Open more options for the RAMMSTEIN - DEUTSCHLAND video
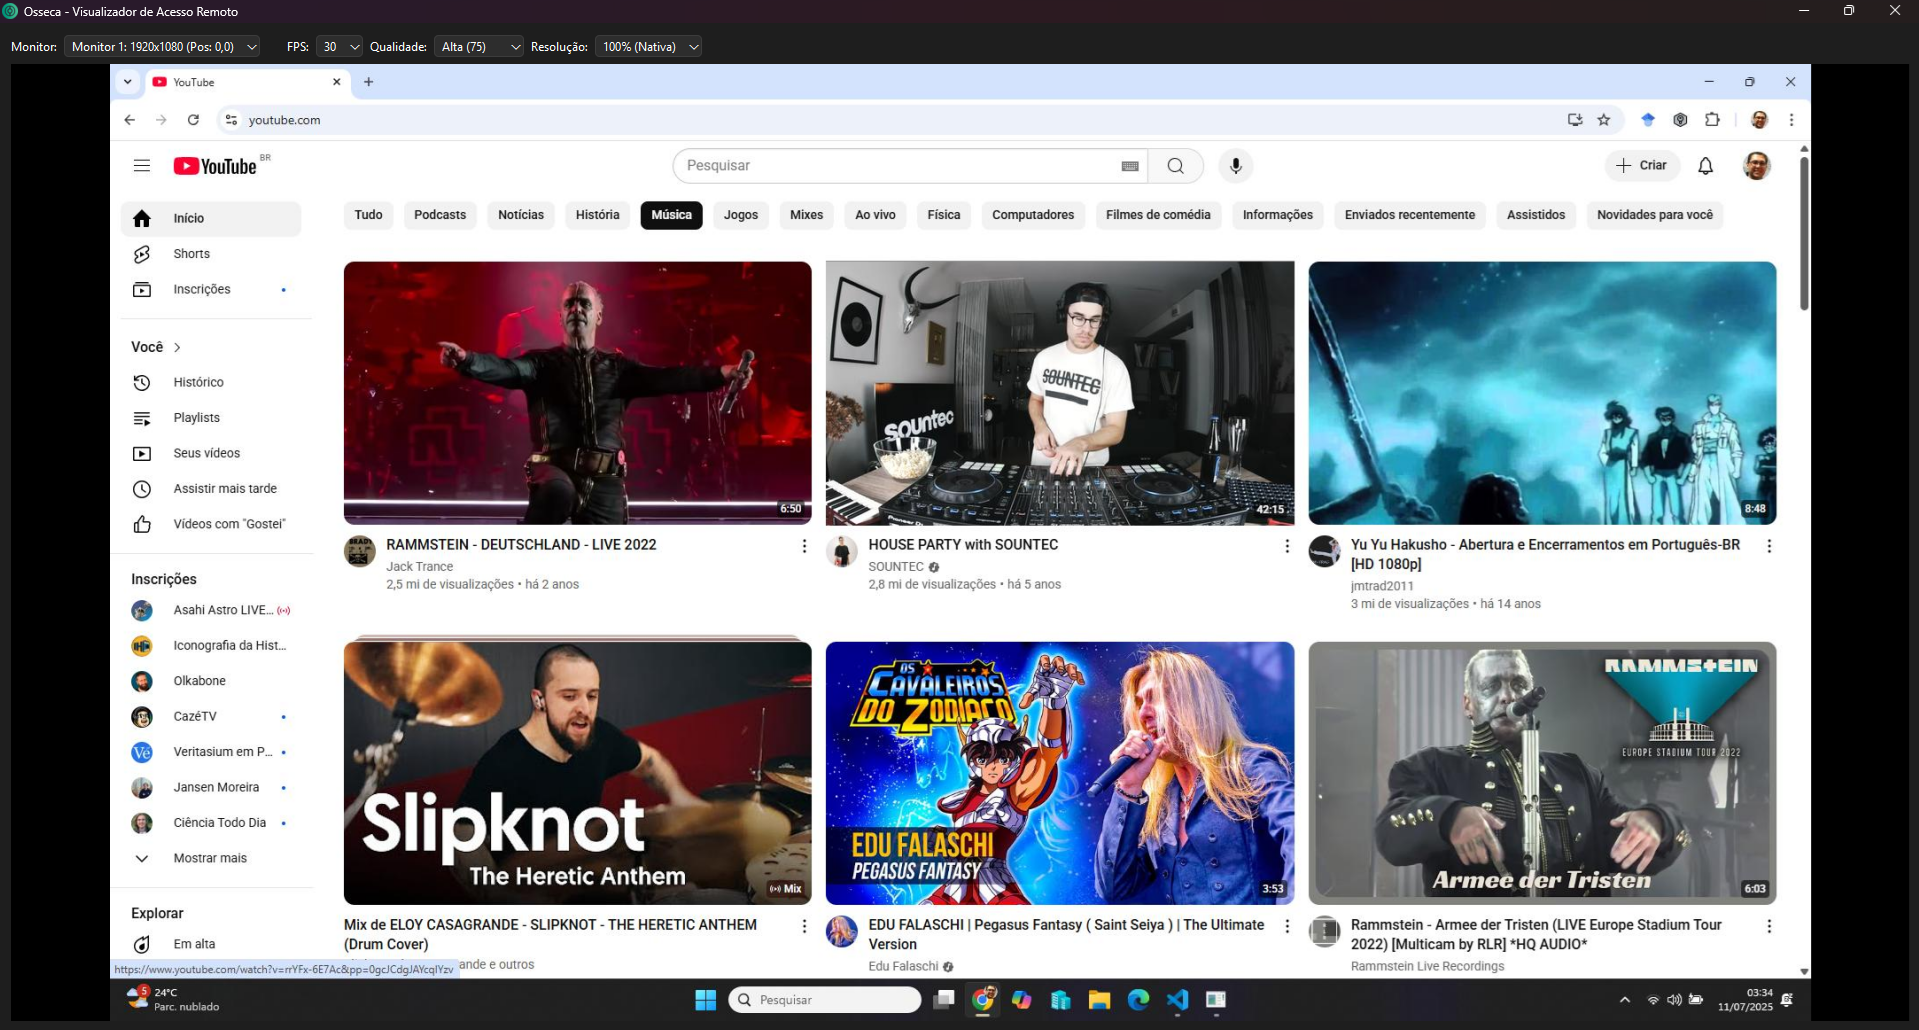Screen dimensions: 1919x1030 tap(804, 546)
